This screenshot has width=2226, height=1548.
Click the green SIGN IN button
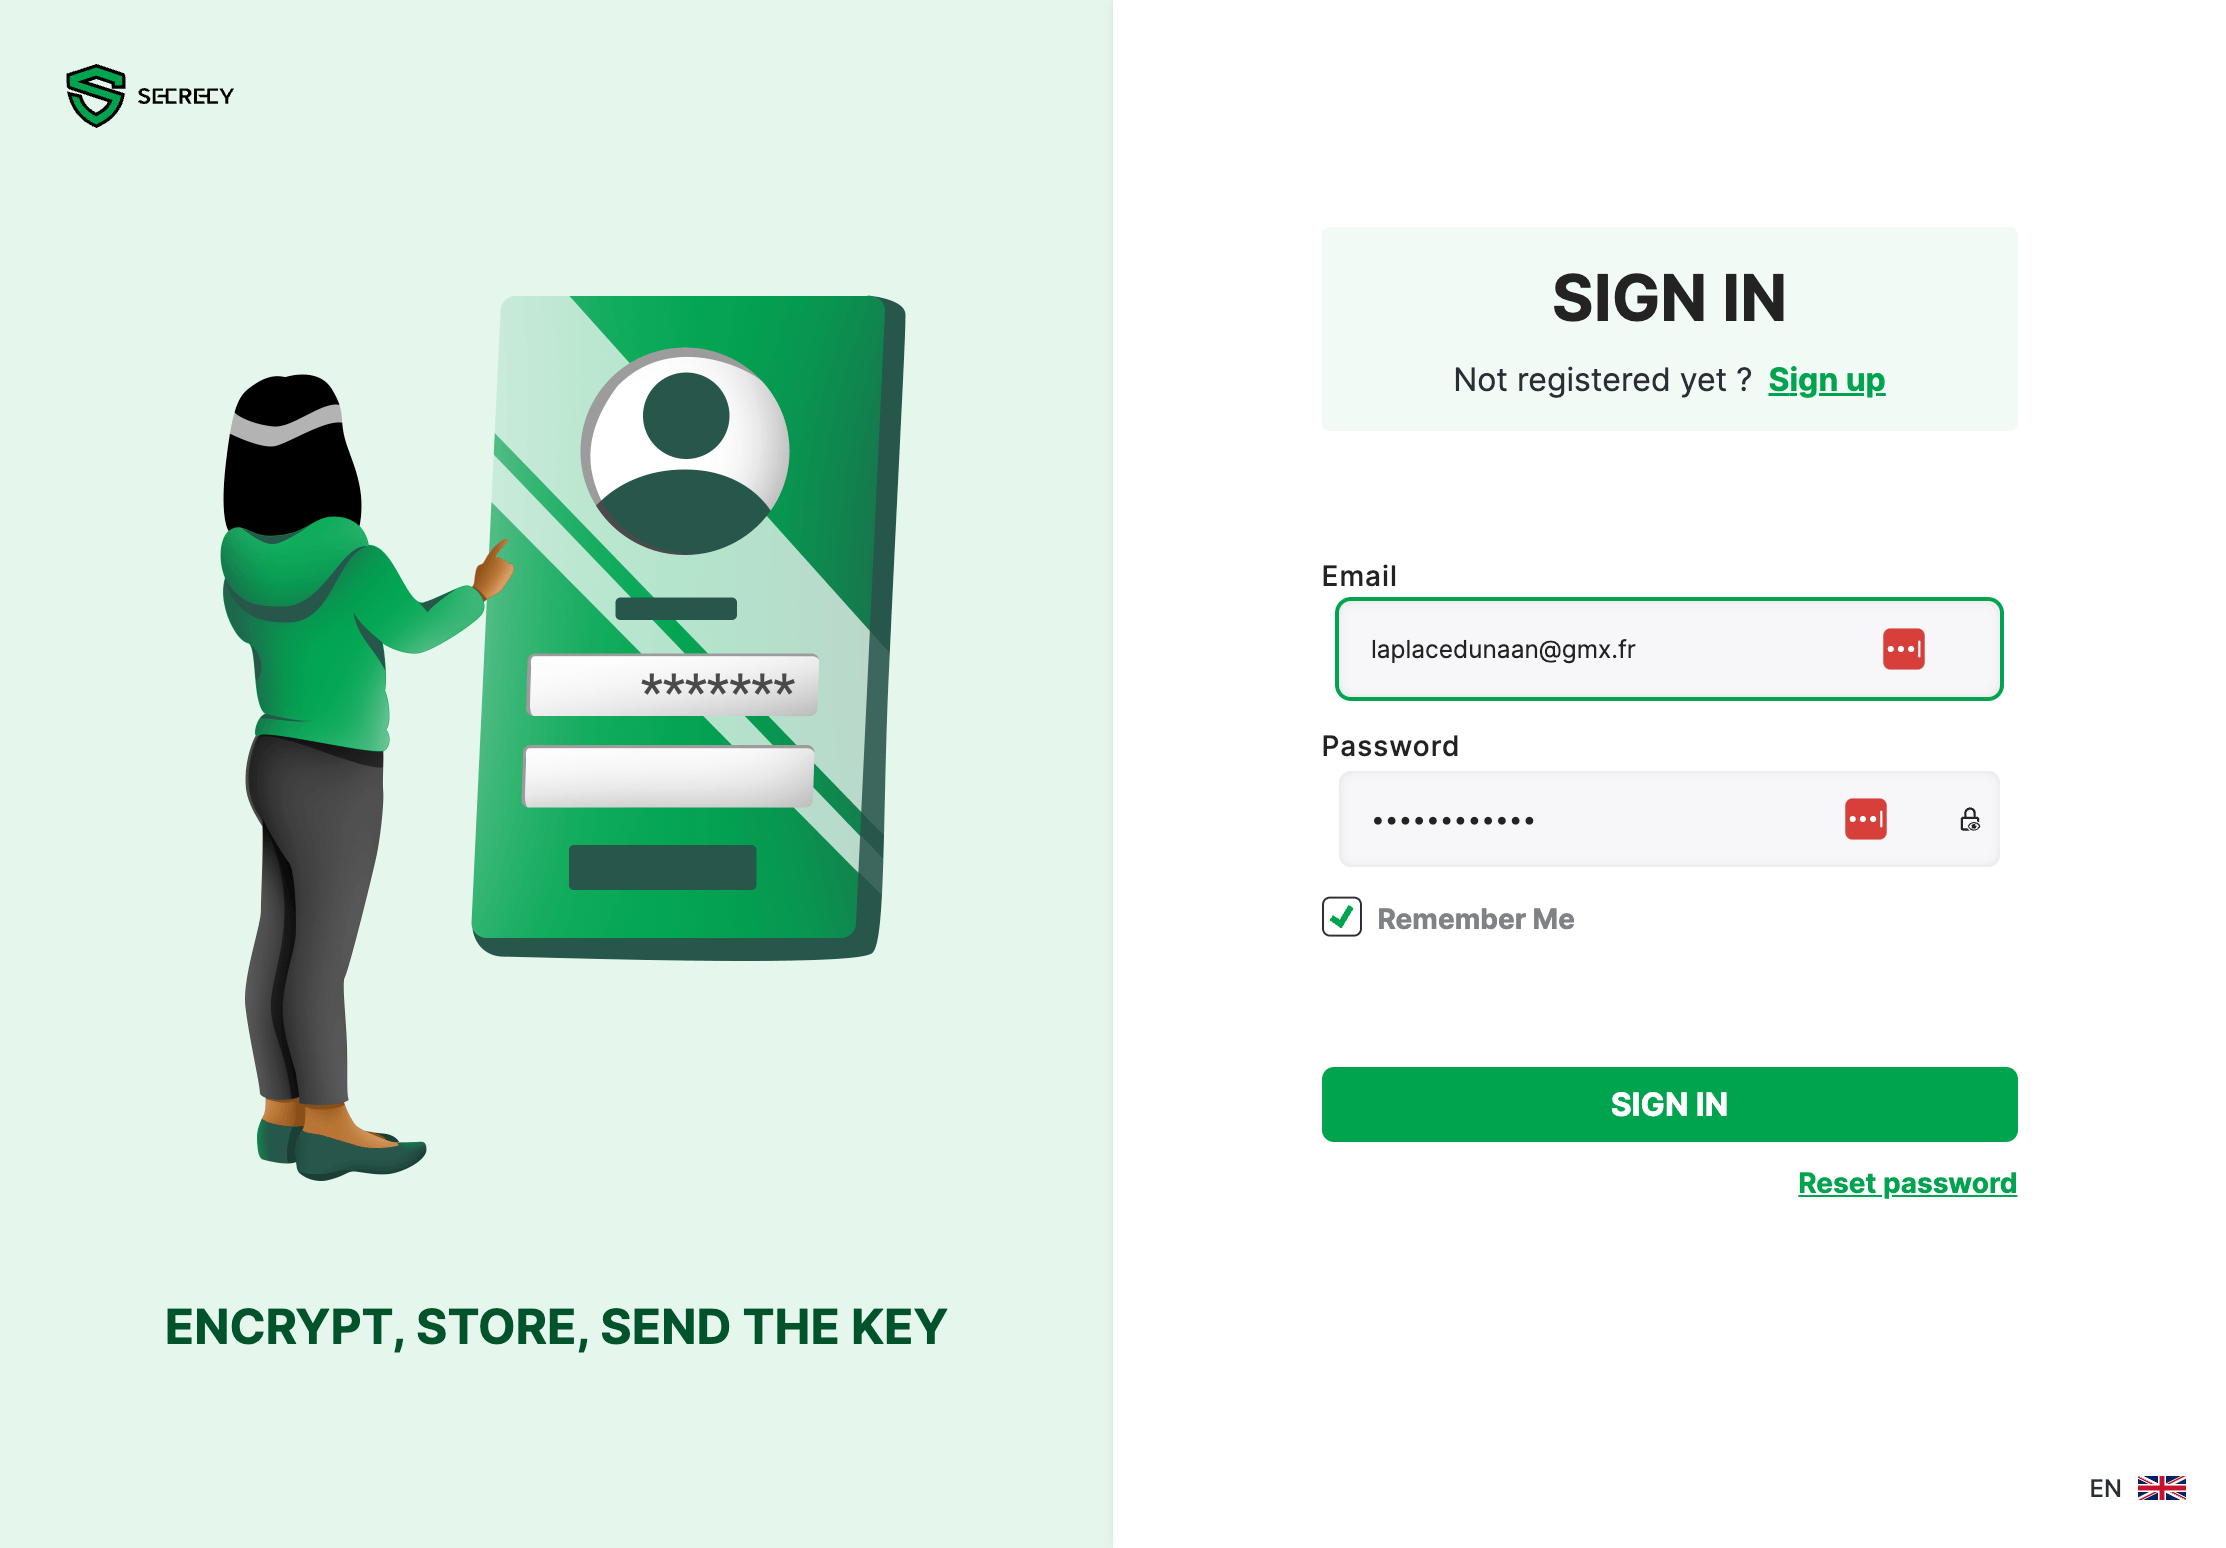pos(1670,1103)
